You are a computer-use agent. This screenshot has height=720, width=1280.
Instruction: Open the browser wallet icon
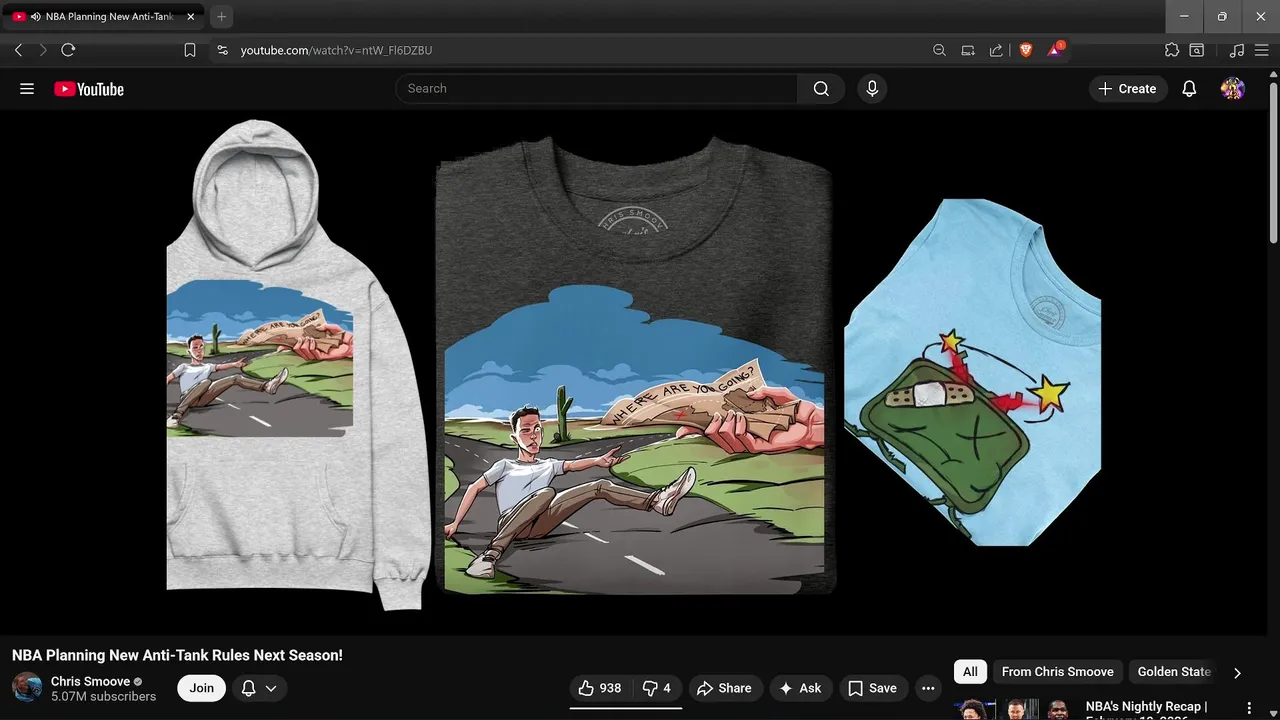click(1197, 50)
